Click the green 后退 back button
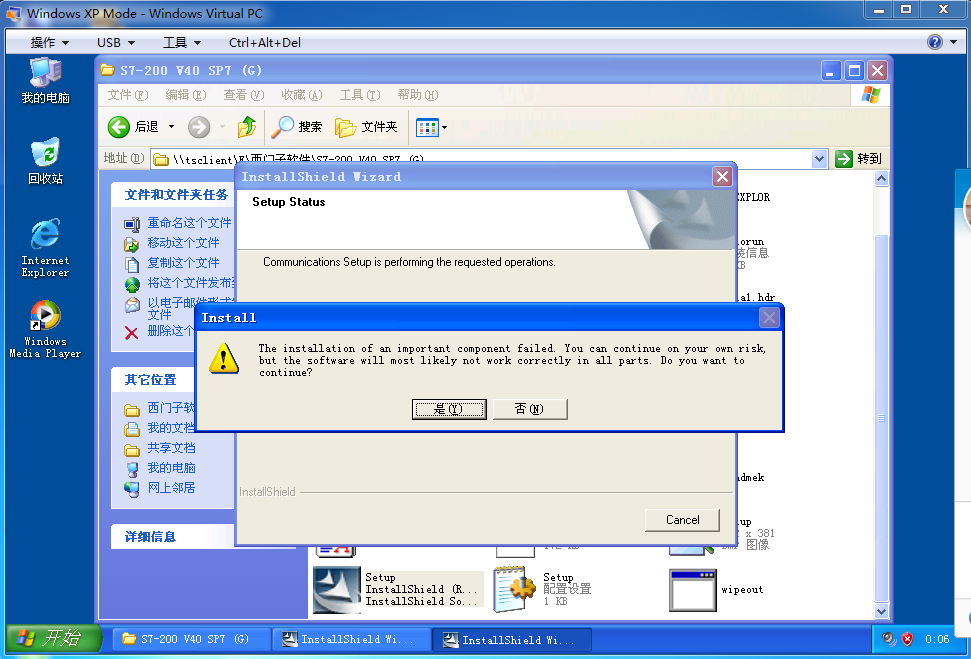The width and height of the screenshot is (971, 659). [x=133, y=127]
